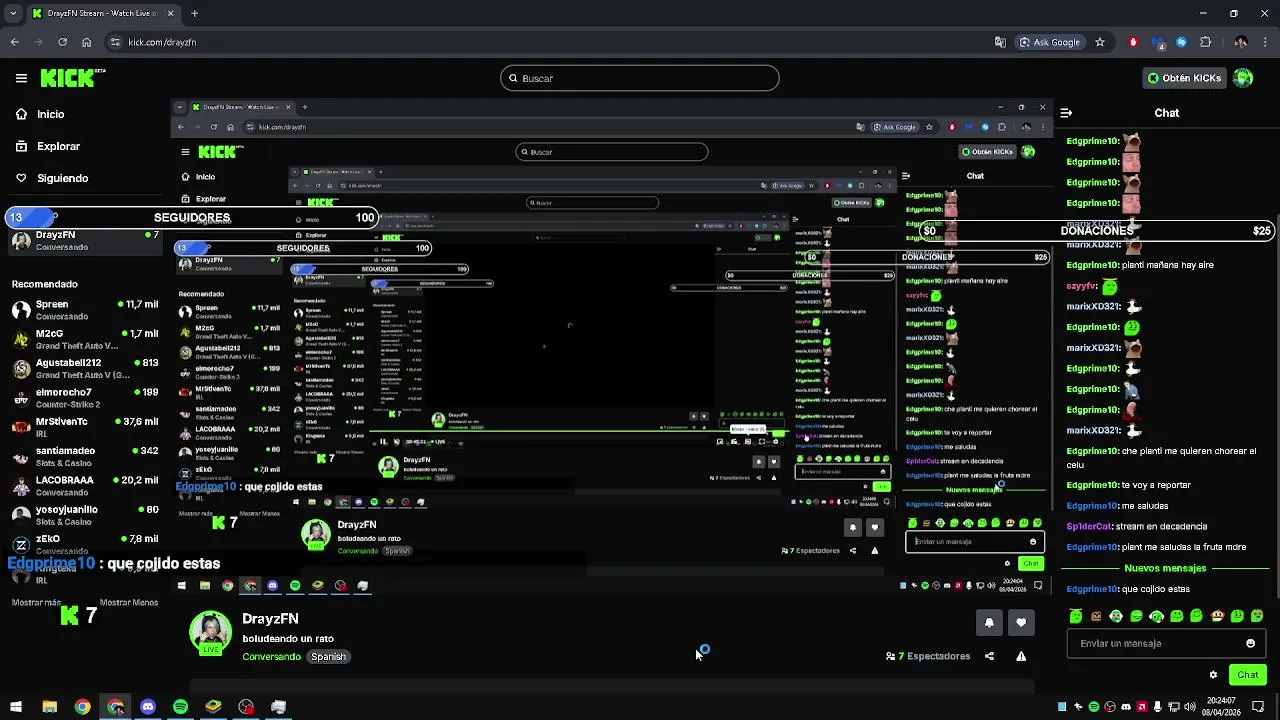Insert the brown box-face emote

coord(1096,616)
